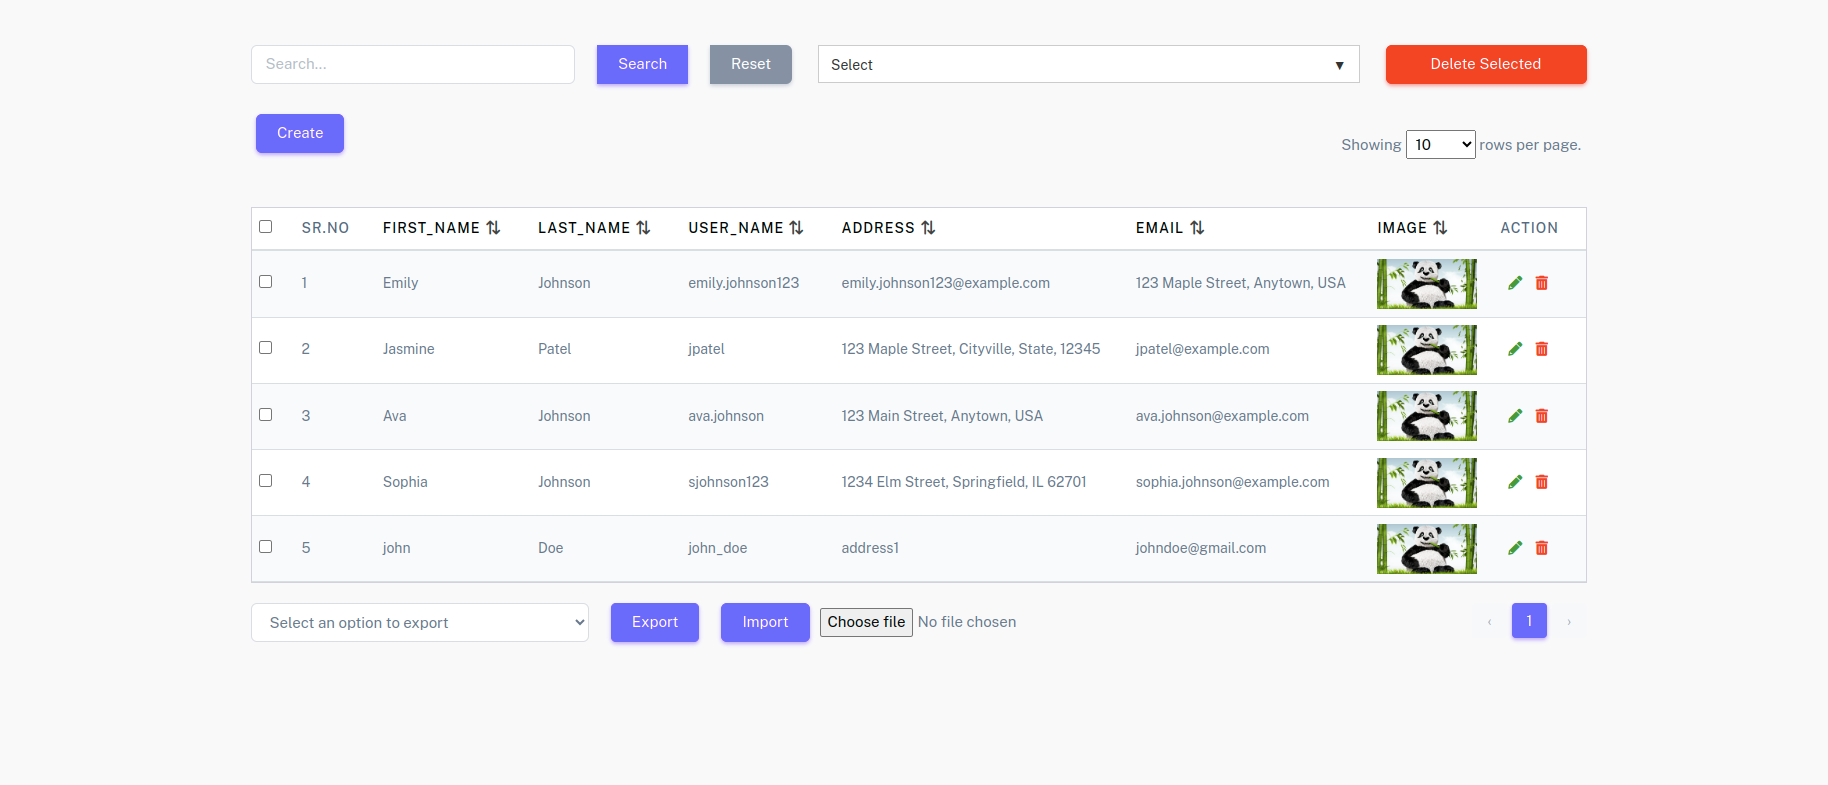Expand the export option dropdown

pos(420,623)
